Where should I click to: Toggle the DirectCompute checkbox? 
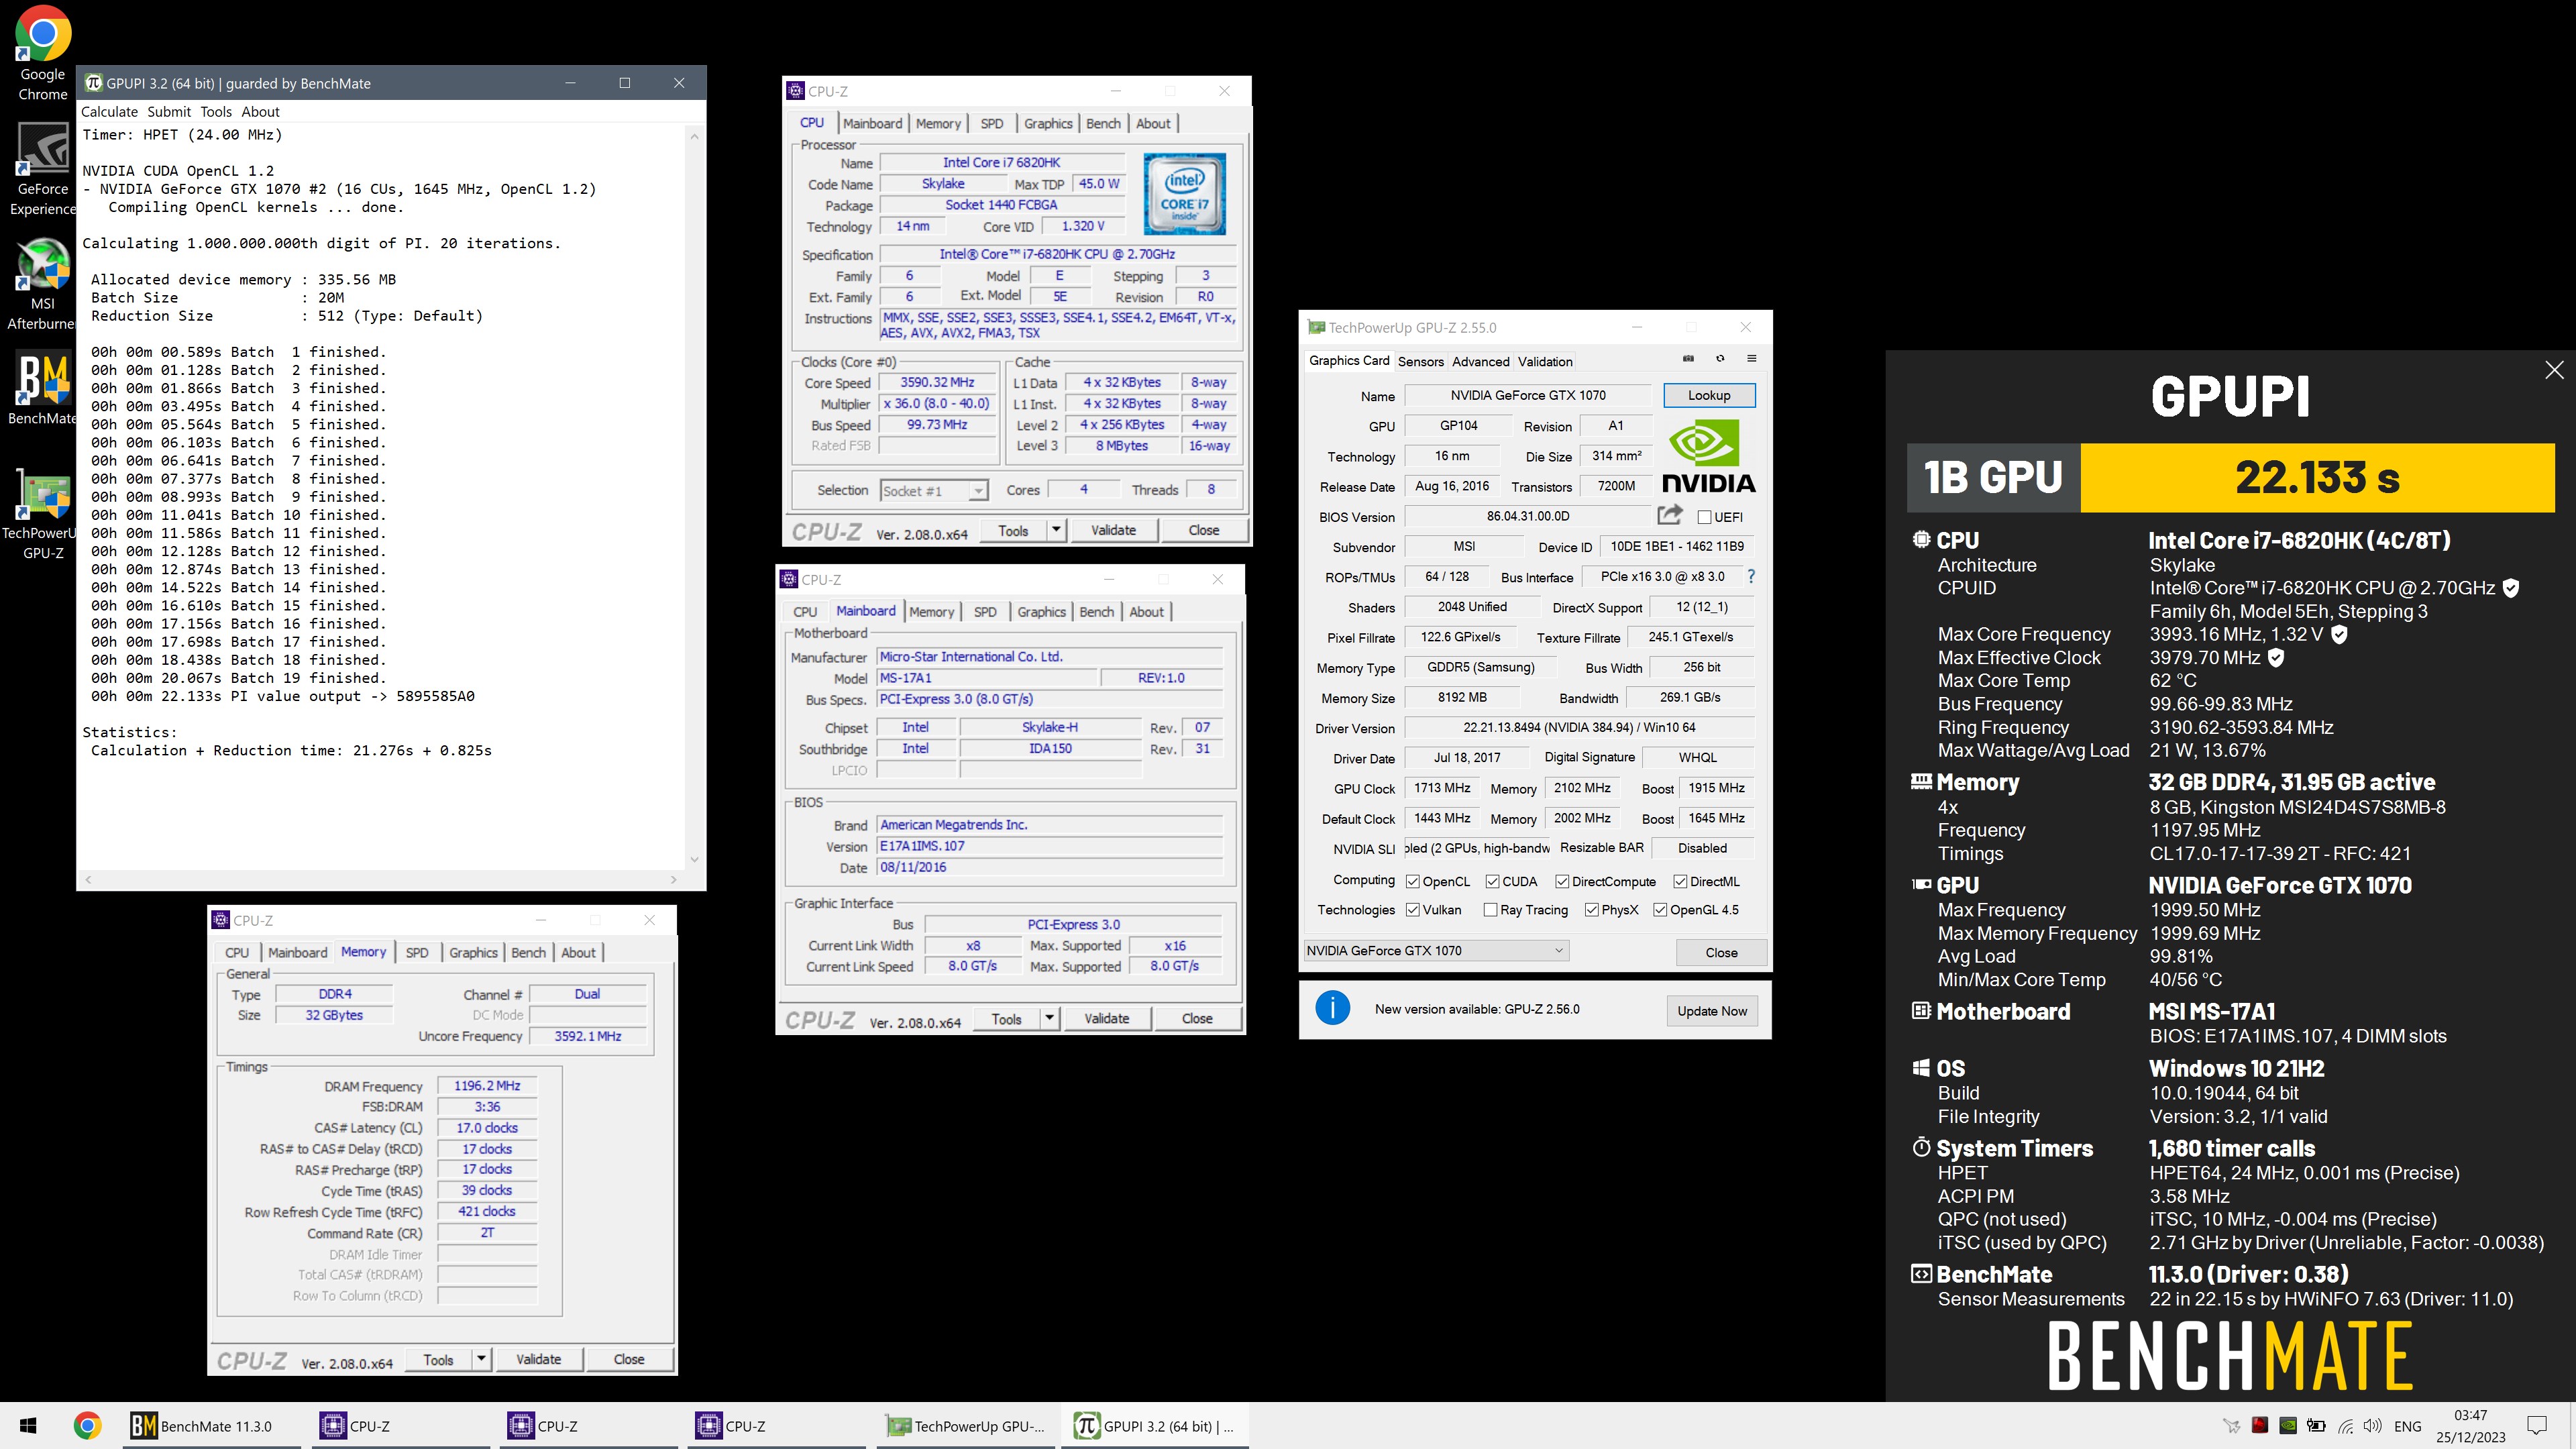point(1561,881)
